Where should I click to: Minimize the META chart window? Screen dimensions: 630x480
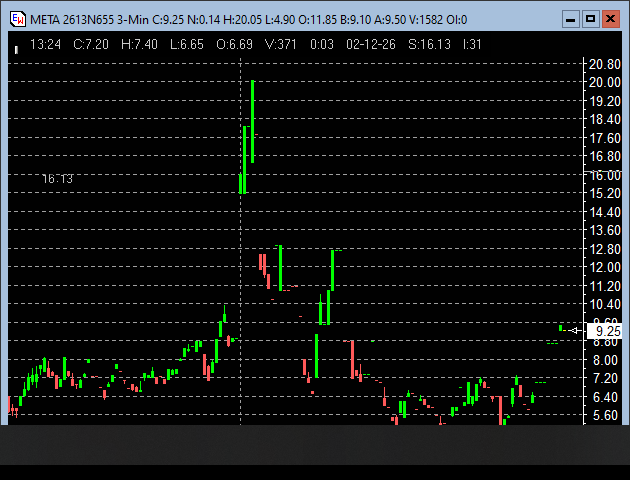coord(569,19)
